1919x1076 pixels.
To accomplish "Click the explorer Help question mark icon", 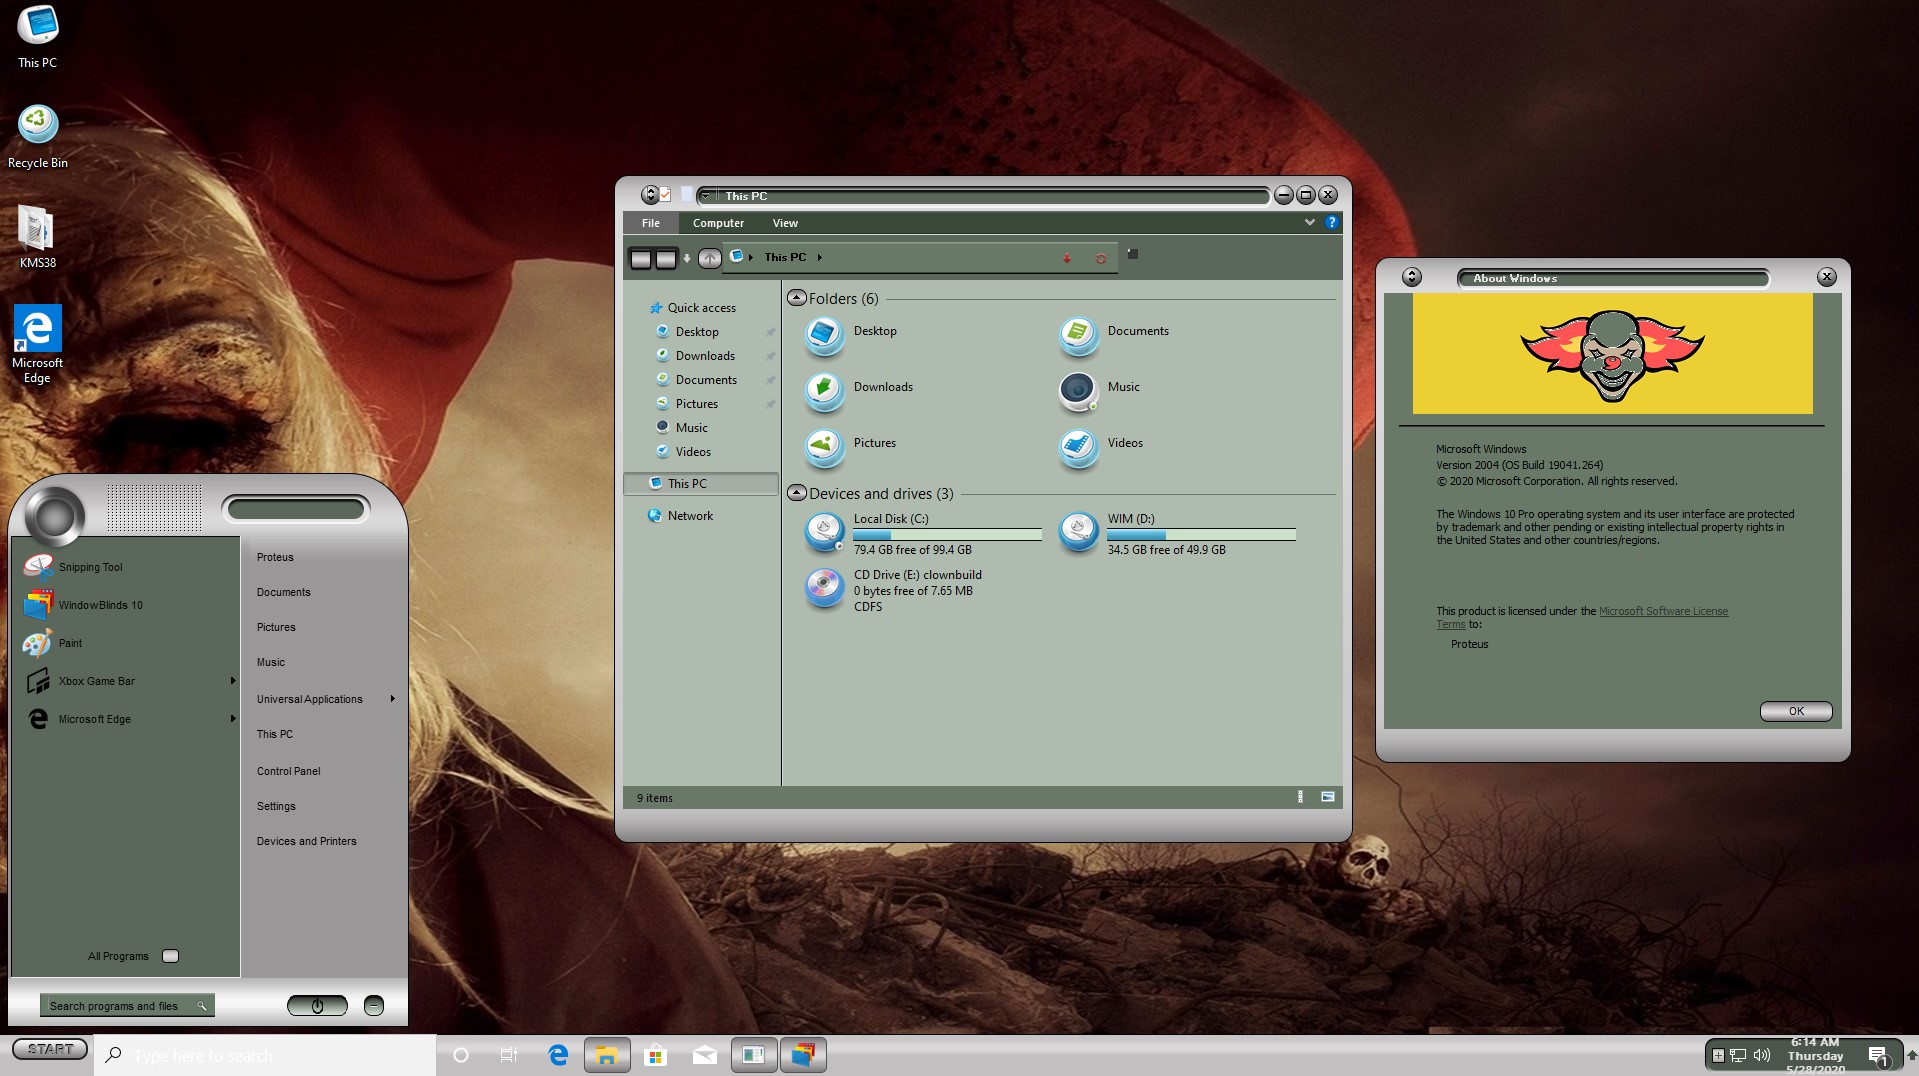I will pyautogui.click(x=1331, y=222).
